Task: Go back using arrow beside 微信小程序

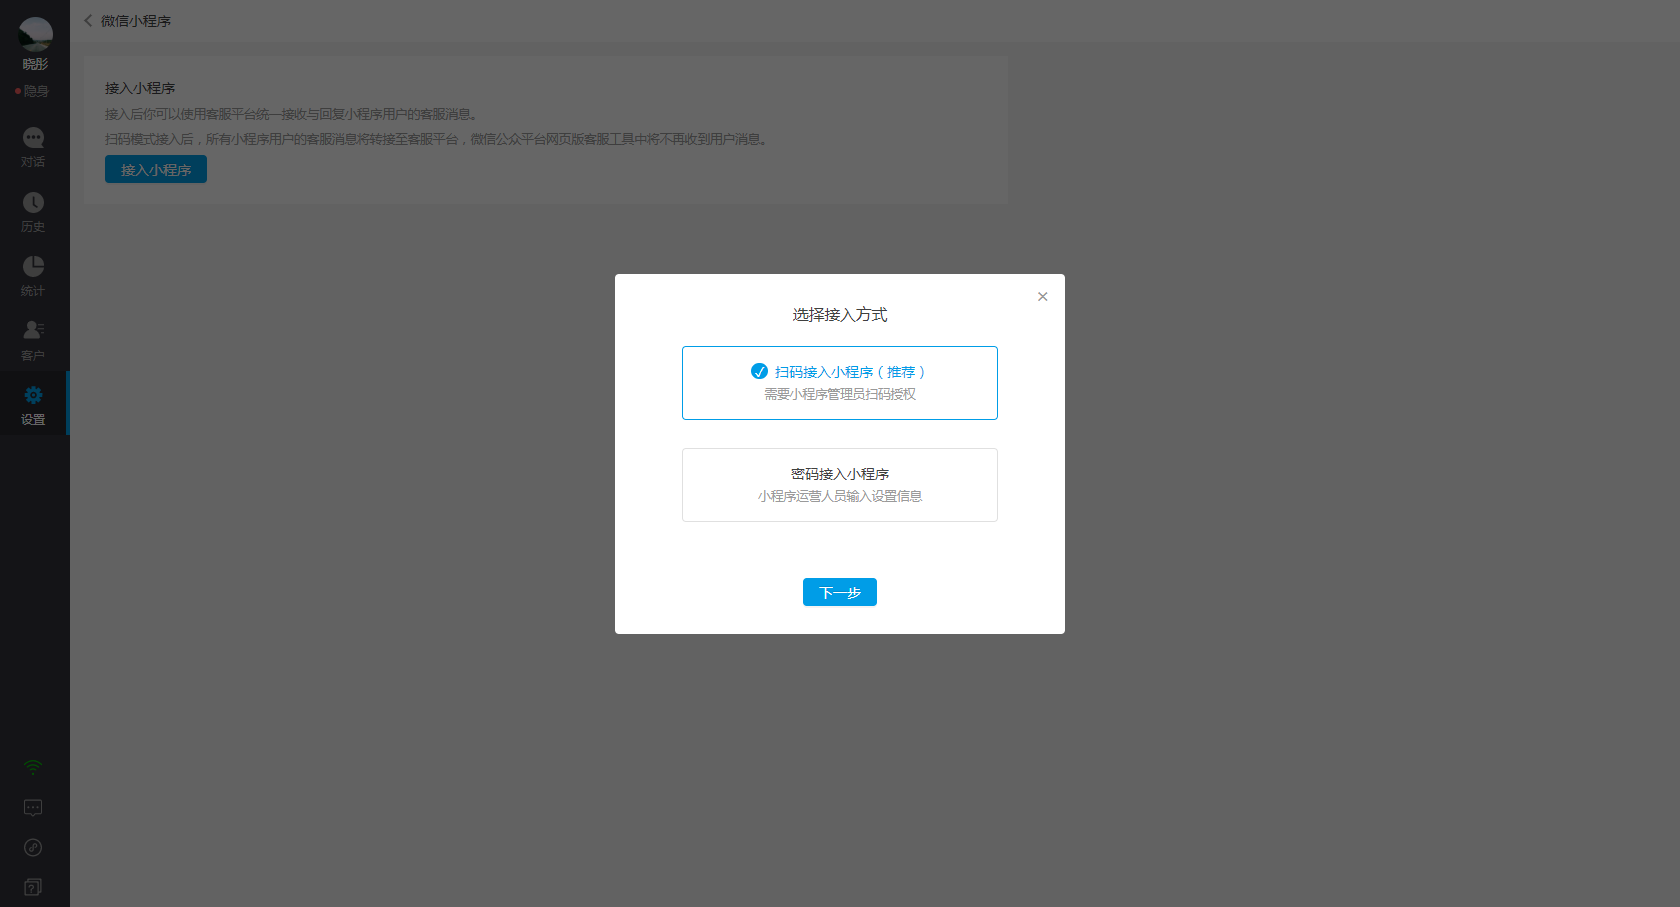Action: coord(88,20)
